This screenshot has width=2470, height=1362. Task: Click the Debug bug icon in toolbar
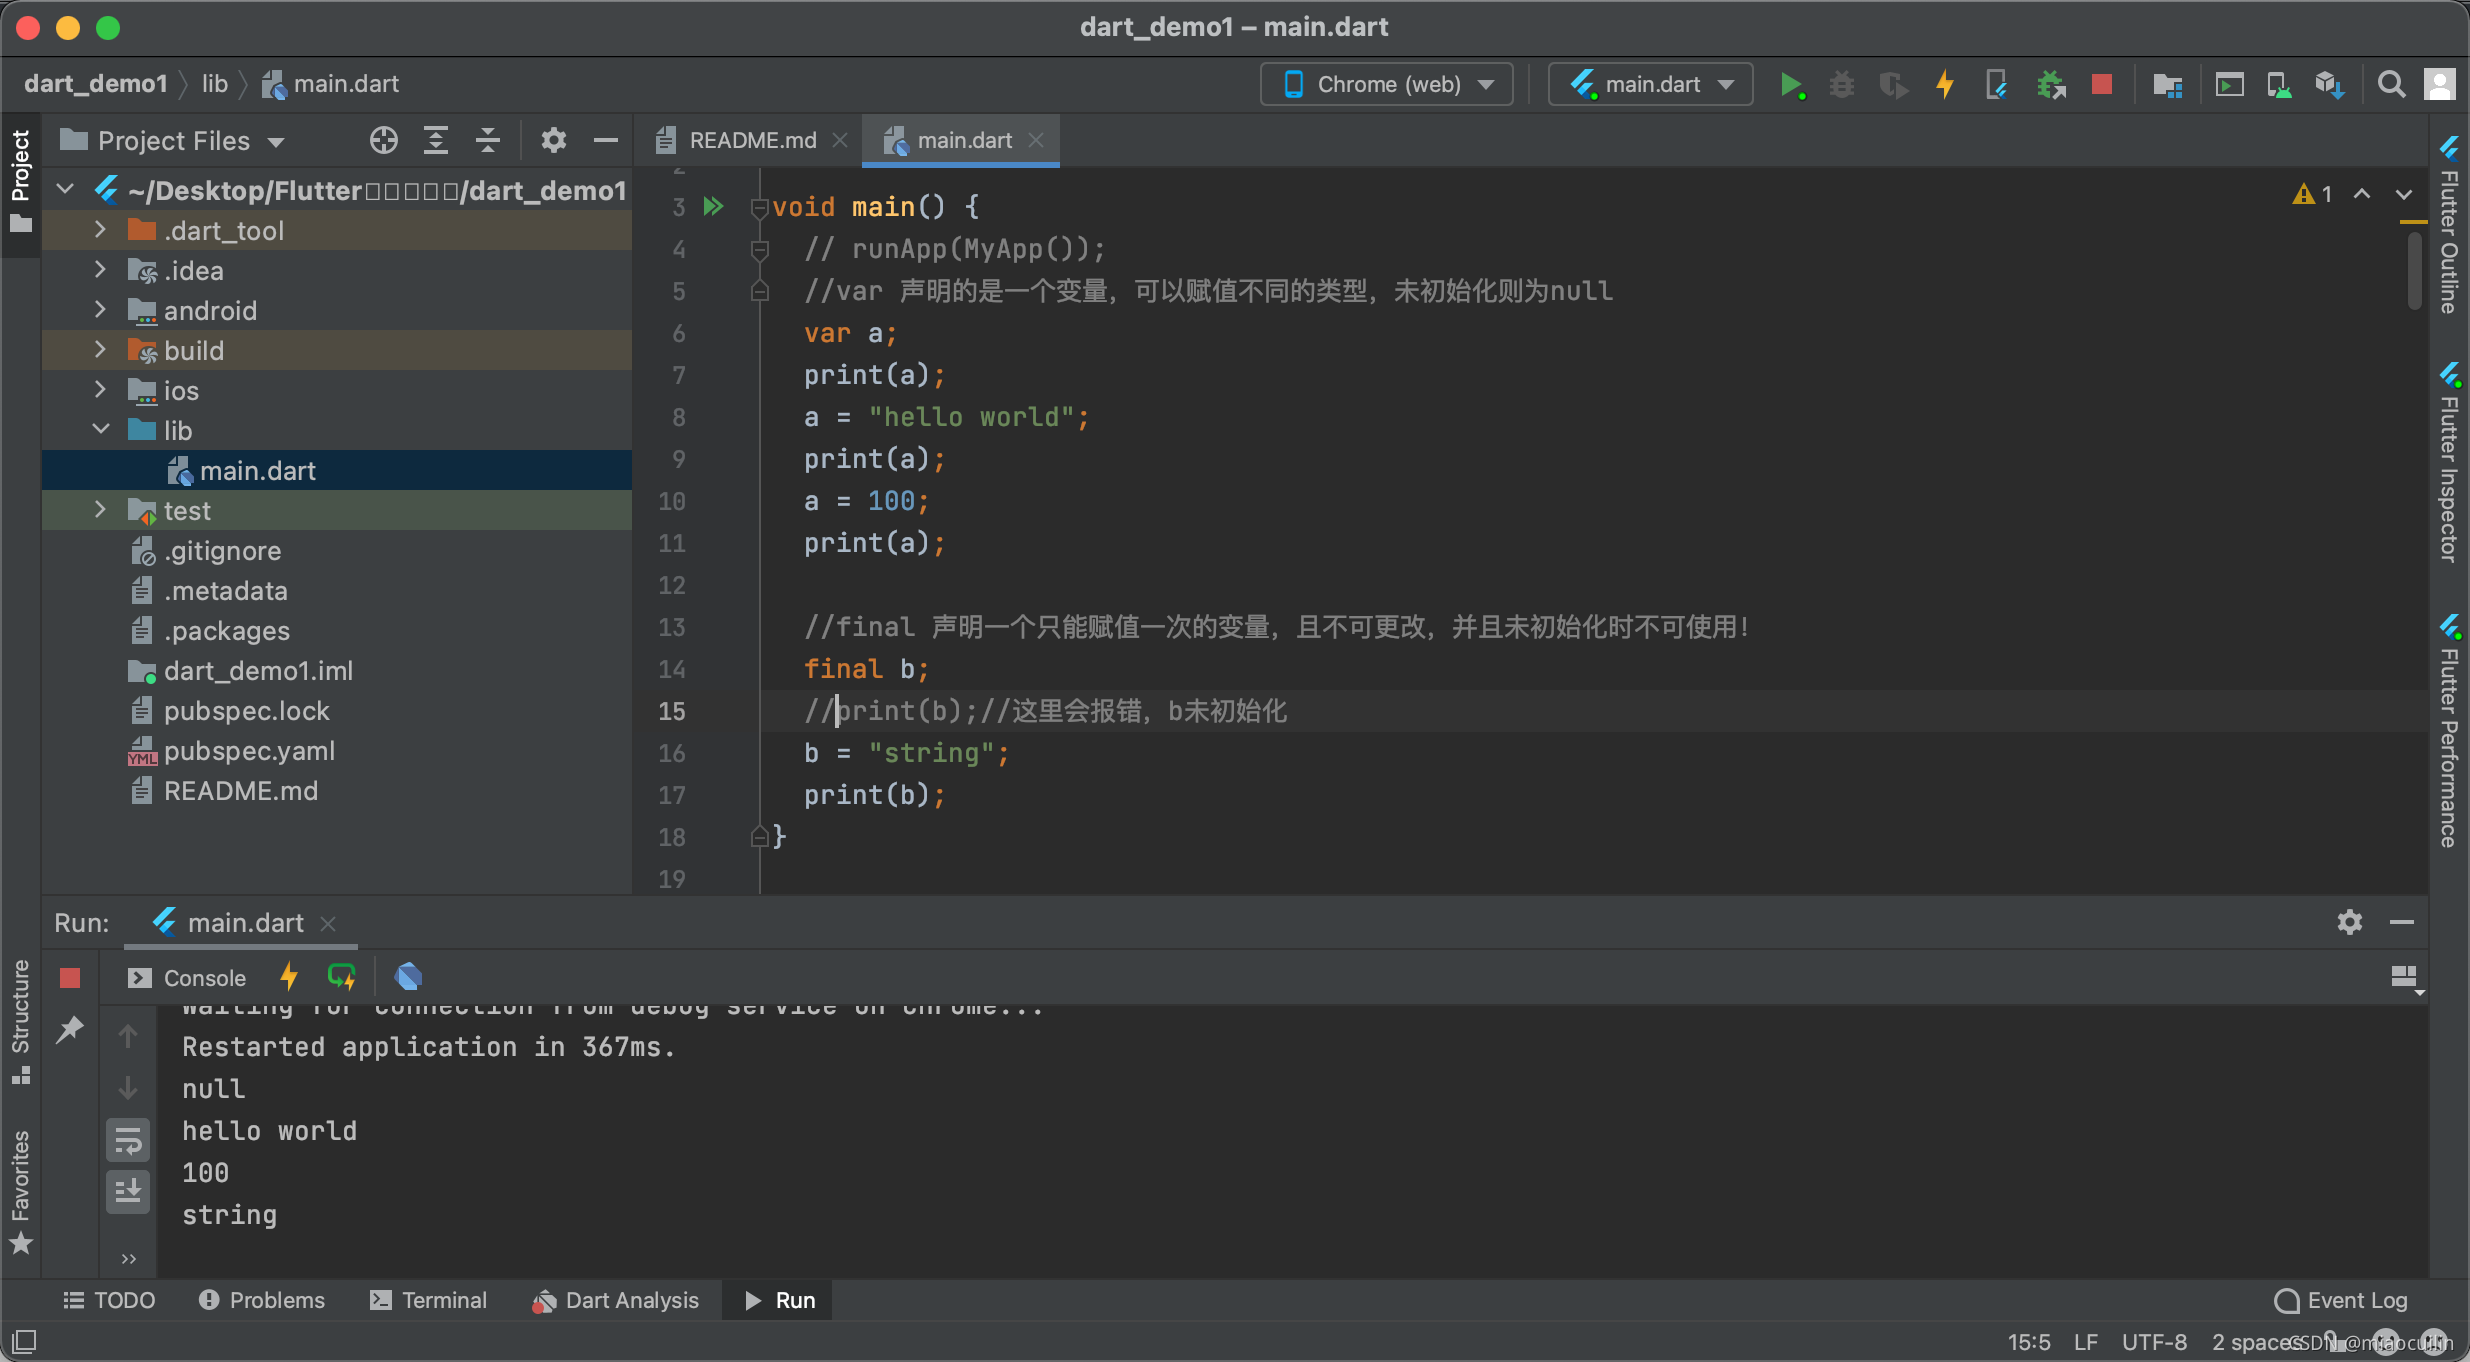point(1841,85)
